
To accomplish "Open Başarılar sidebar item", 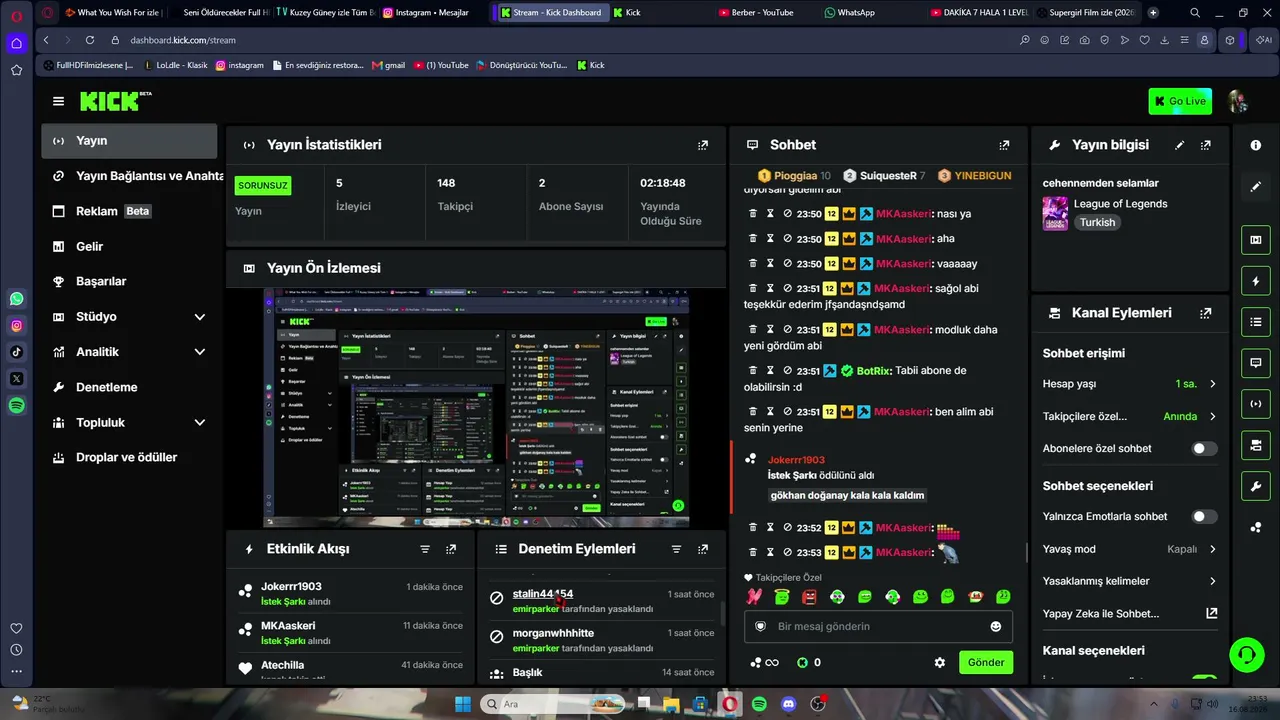I will pyautogui.click(x=129, y=281).
